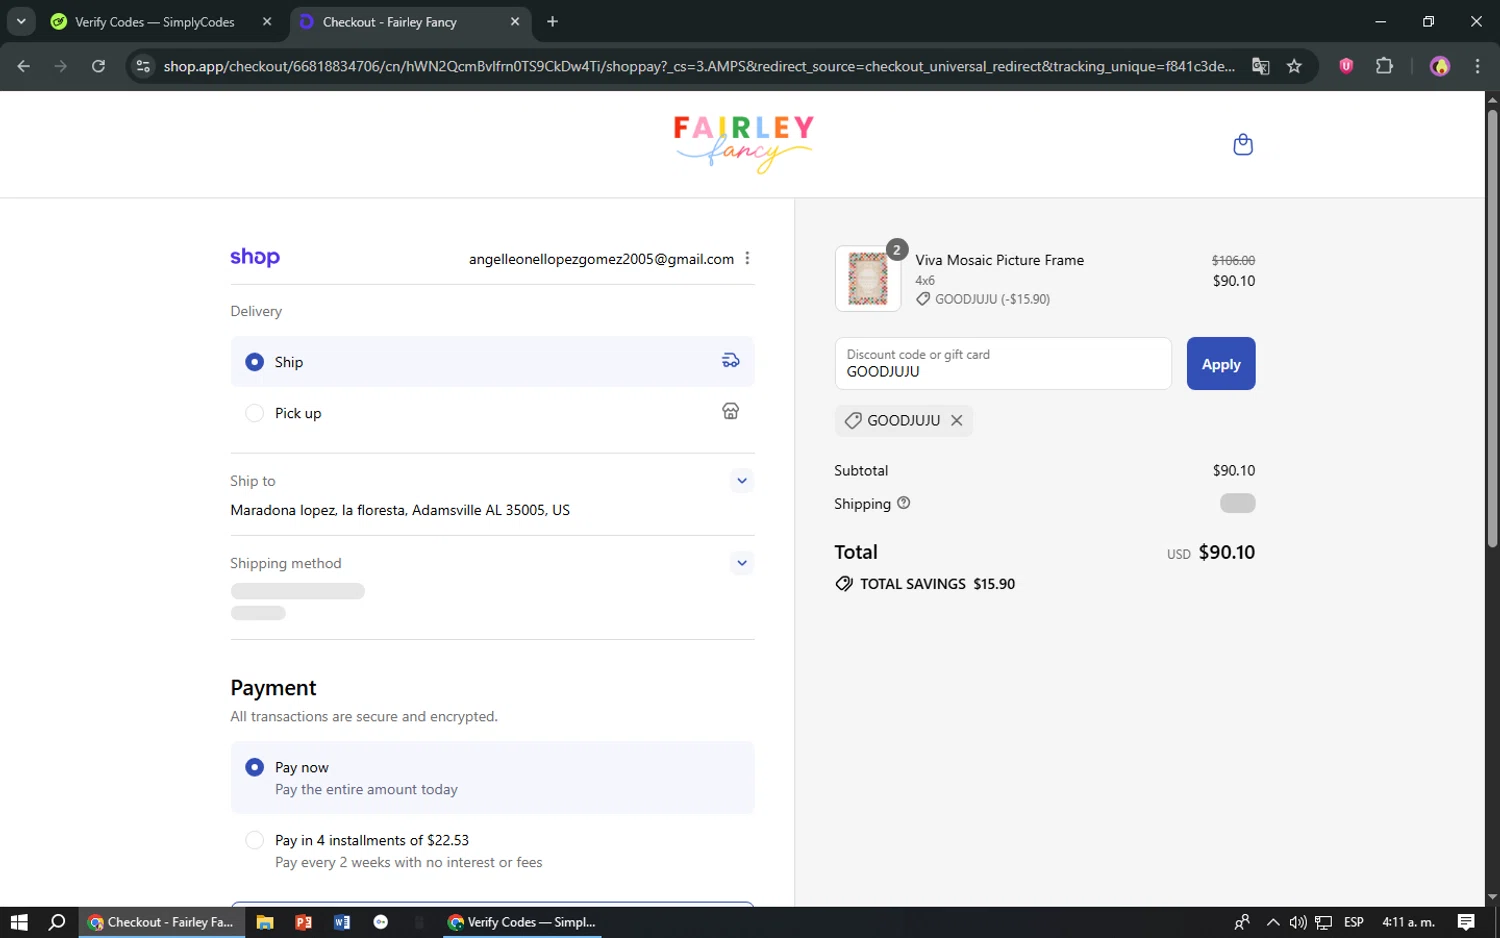1500x938 pixels.
Task: Click the discount code input field
Action: tap(1003, 364)
